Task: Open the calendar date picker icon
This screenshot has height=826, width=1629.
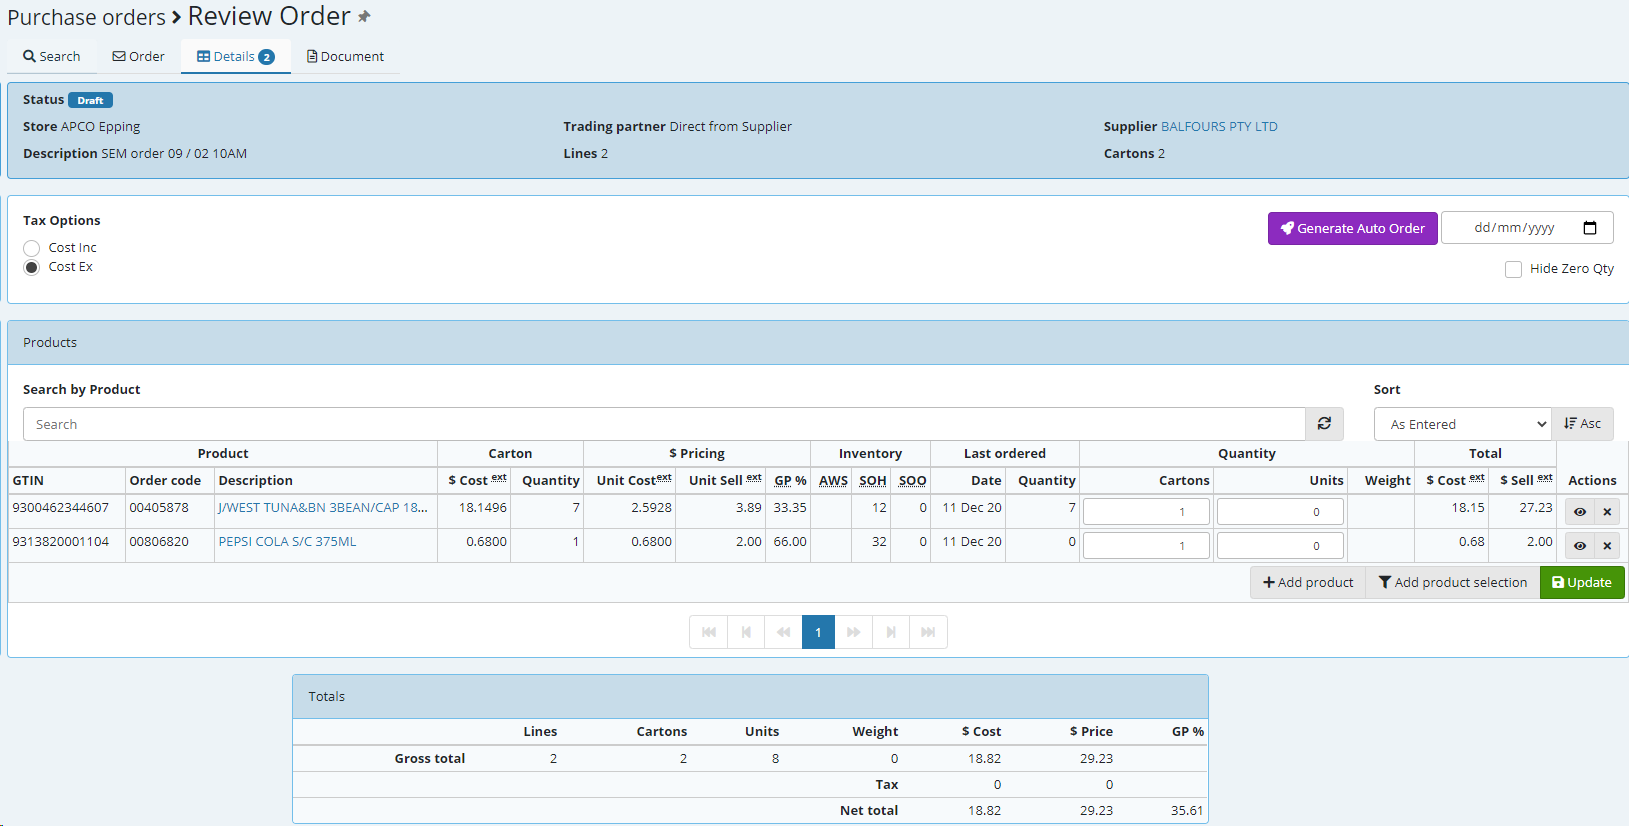Action: 1590,228
